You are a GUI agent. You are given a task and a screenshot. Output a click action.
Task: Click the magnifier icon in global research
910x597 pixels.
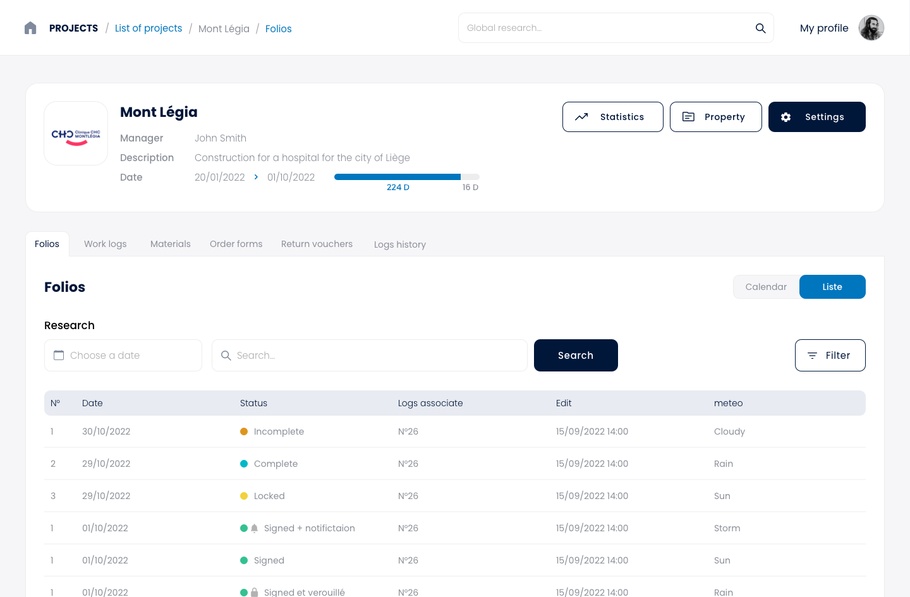(x=760, y=28)
